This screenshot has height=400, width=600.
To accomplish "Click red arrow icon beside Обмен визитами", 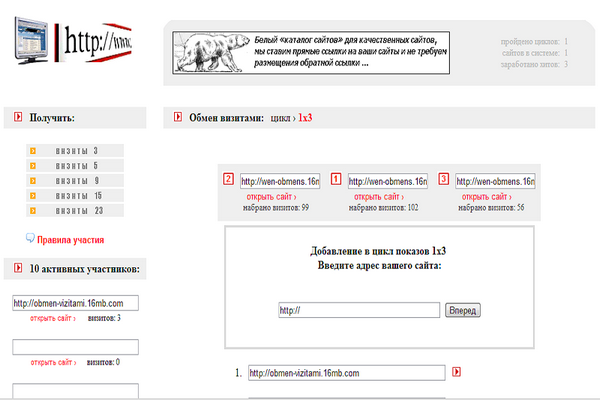I will pos(178,117).
